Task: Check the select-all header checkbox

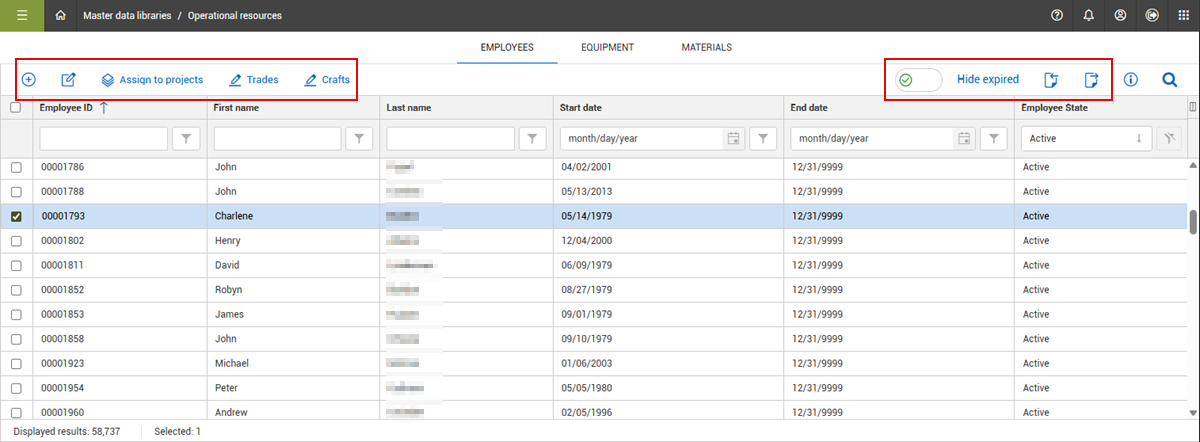Action: pyautogui.click(x=16, y=108)
